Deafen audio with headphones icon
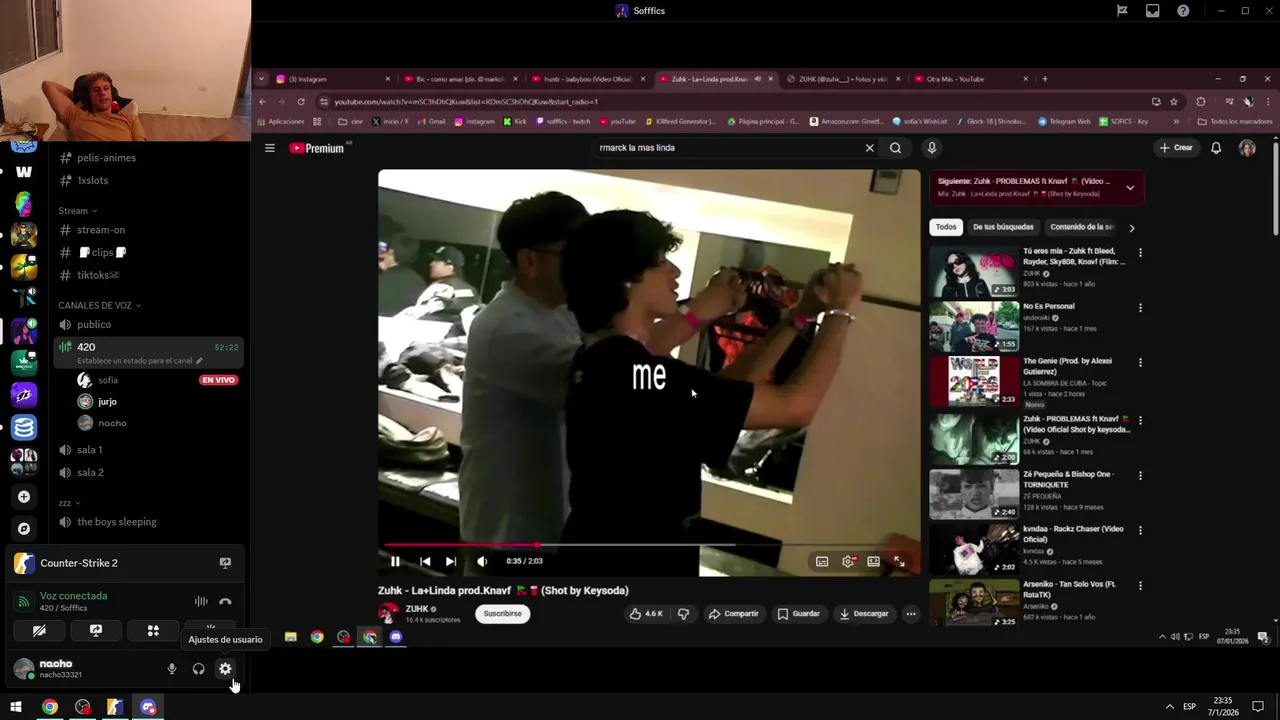 coord(198,669)
